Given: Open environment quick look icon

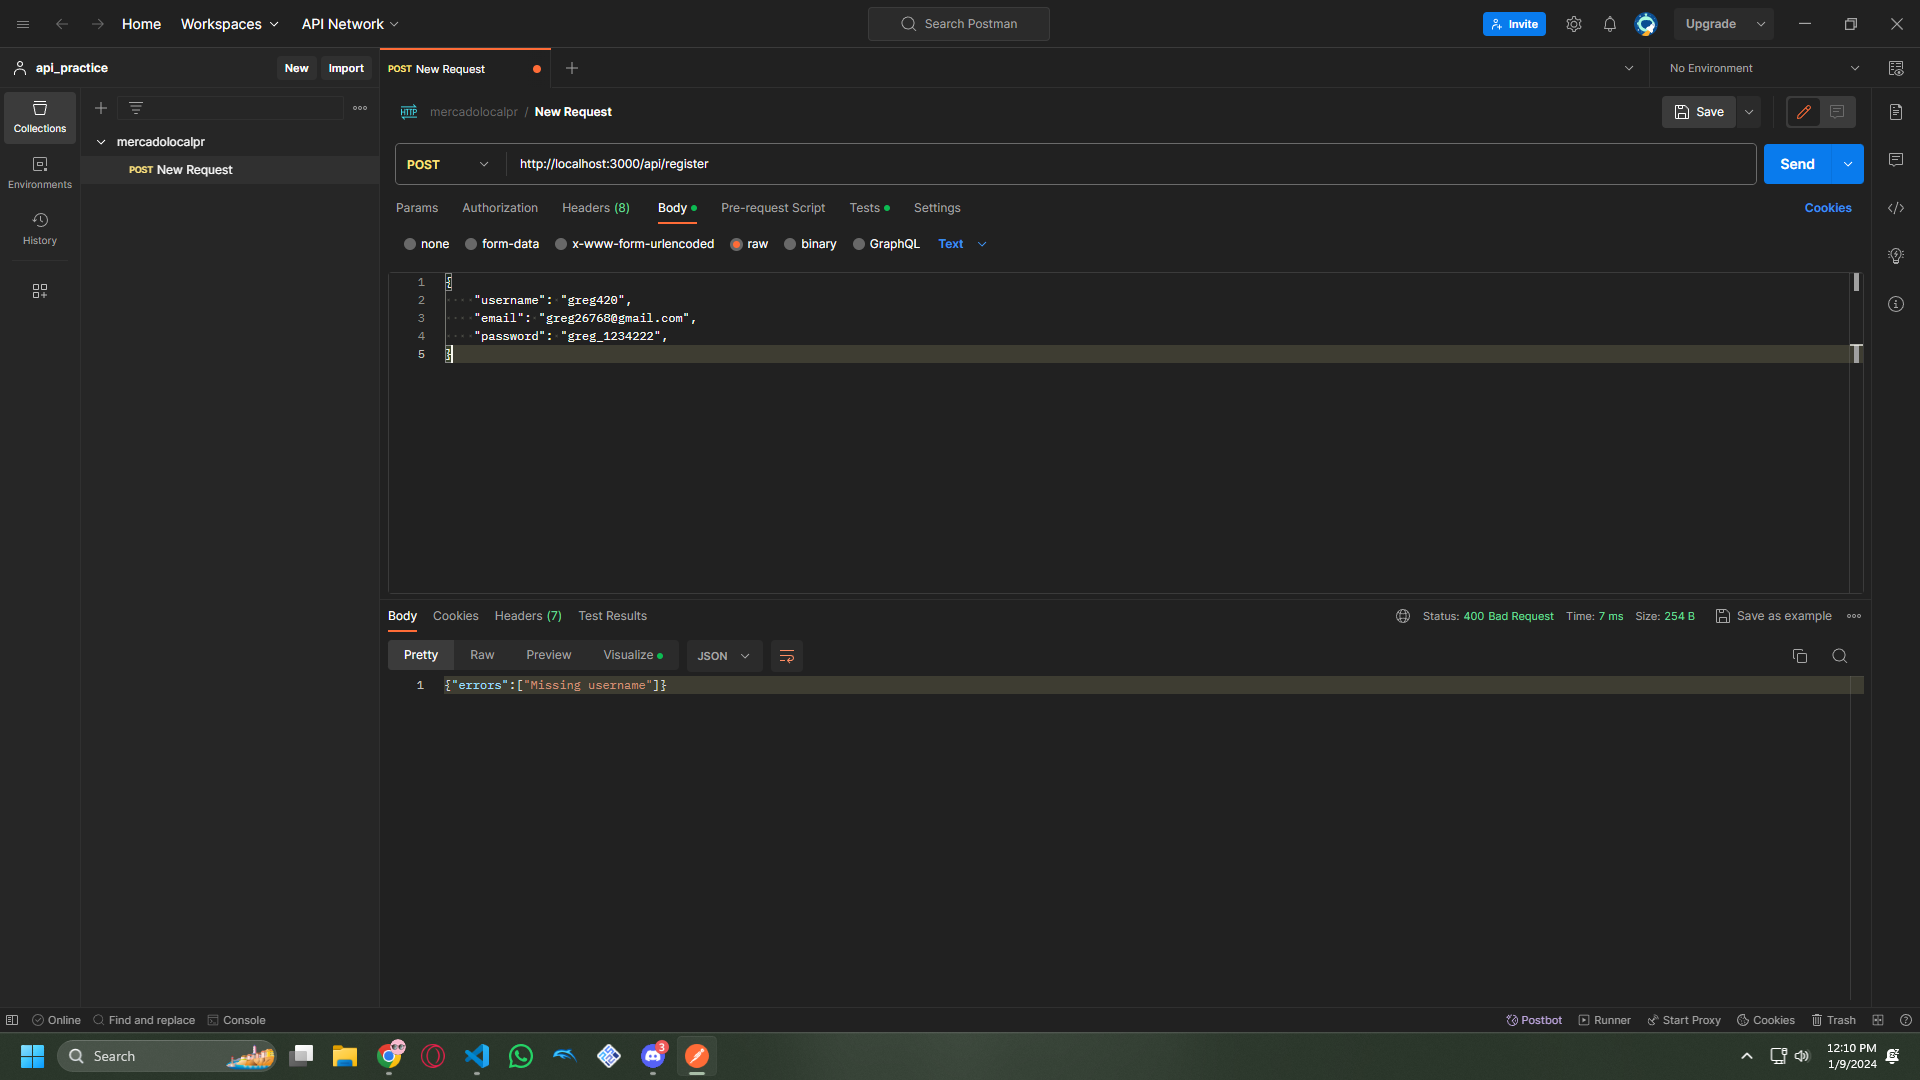Looking at the screenshot, I should pyautogui.click(x=1896, y=68).
